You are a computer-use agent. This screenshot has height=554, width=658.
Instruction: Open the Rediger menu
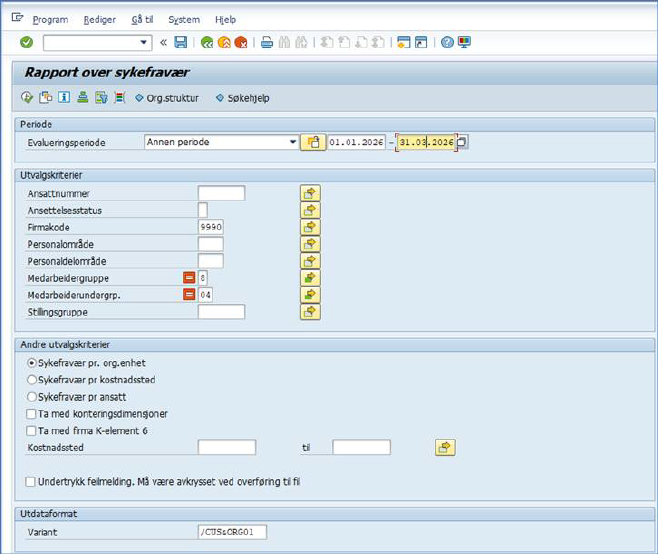coord(99,20)
